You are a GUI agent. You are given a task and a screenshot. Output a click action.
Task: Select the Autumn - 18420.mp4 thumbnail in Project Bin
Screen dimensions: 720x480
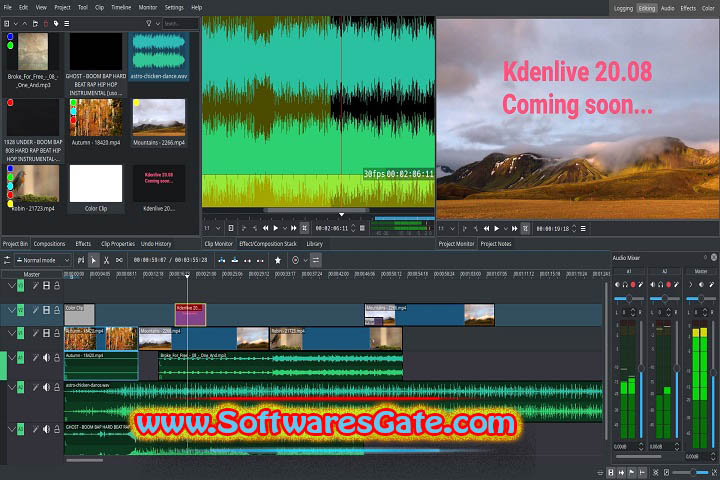(x=96, y=118)
